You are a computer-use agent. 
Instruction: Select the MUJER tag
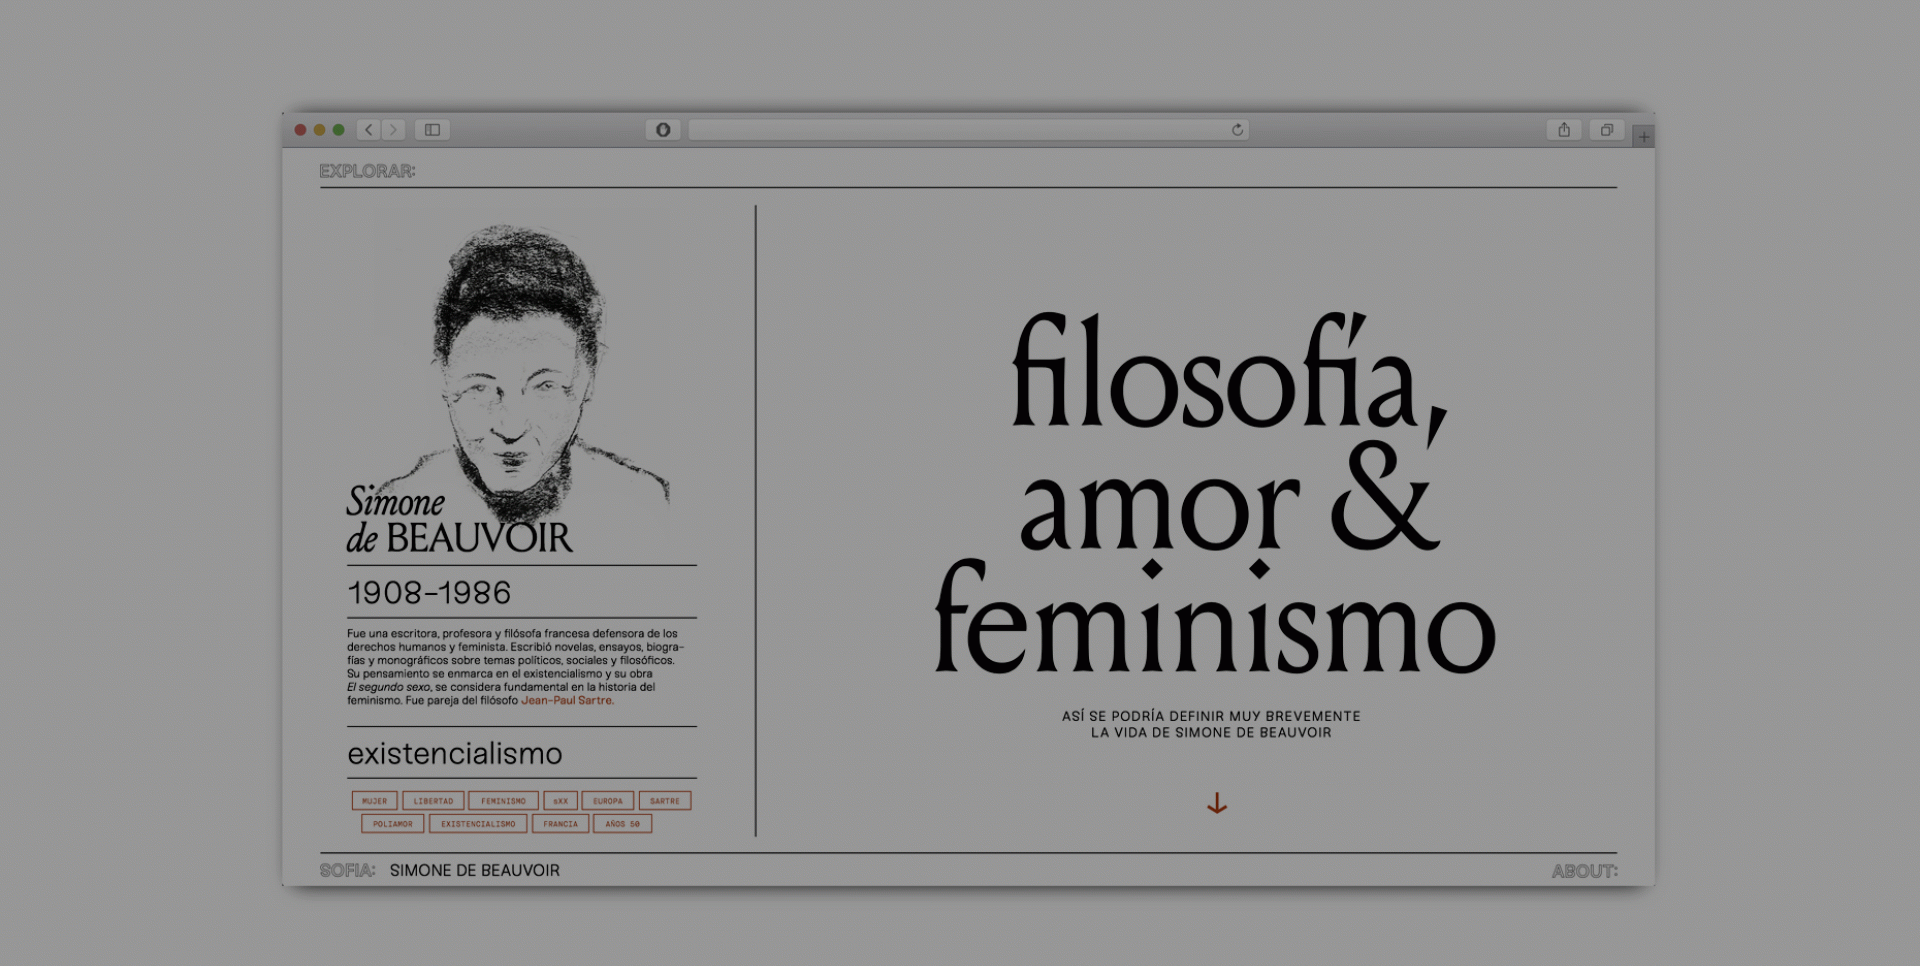[374, 801]
